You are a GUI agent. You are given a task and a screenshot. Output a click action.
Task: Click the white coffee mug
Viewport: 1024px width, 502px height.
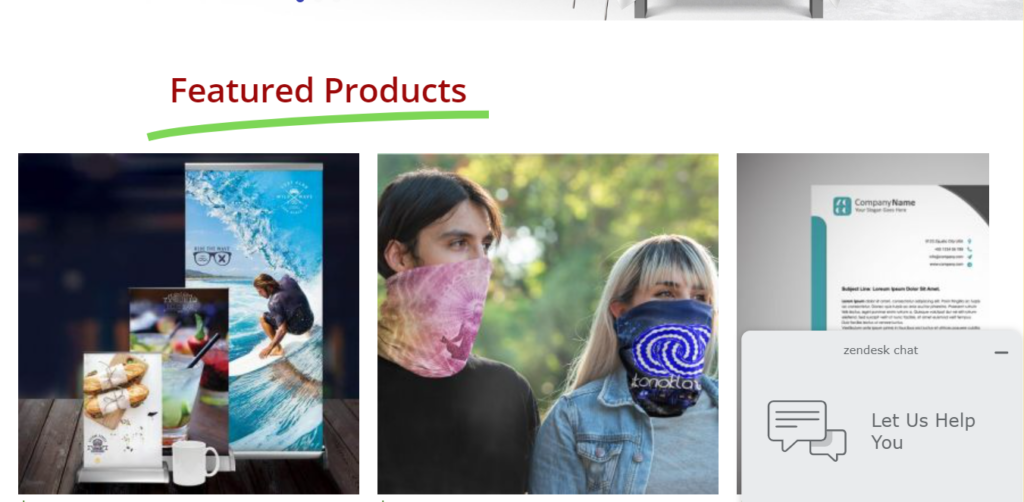(x=195, y=462)
